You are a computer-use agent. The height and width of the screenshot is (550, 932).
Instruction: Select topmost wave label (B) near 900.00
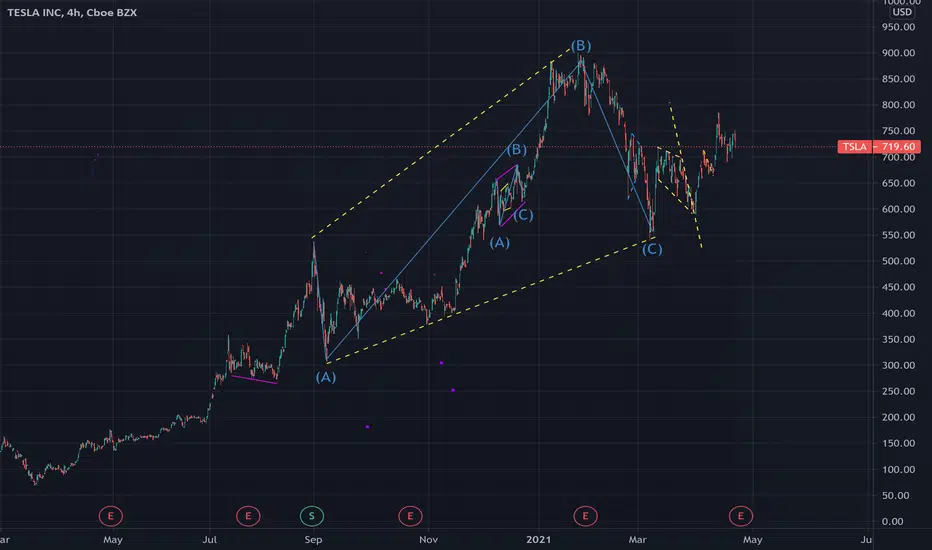(x=581, y=46)
